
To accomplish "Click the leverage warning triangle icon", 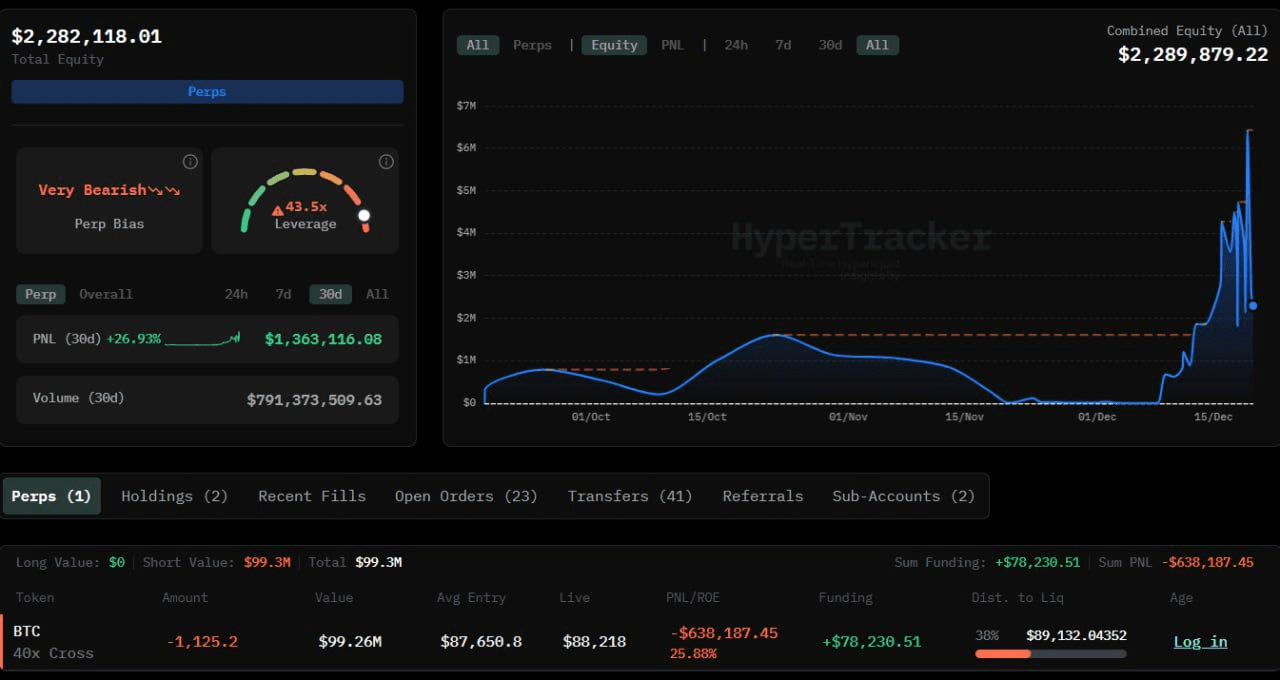I will pyautogui.click(x=278, y=210).
